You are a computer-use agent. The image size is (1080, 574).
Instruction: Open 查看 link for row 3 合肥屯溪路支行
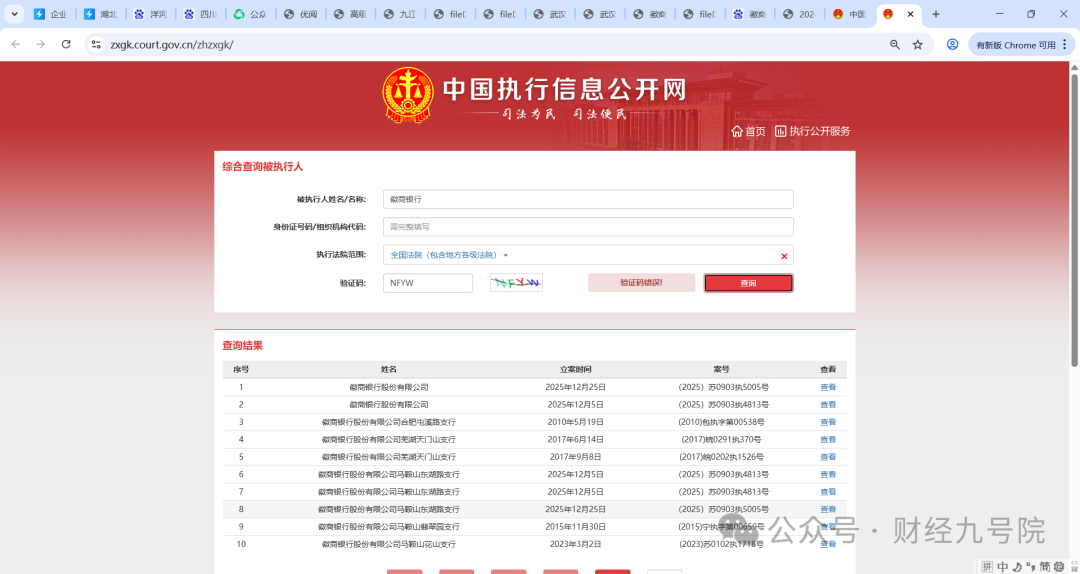[x=828, y=422]
